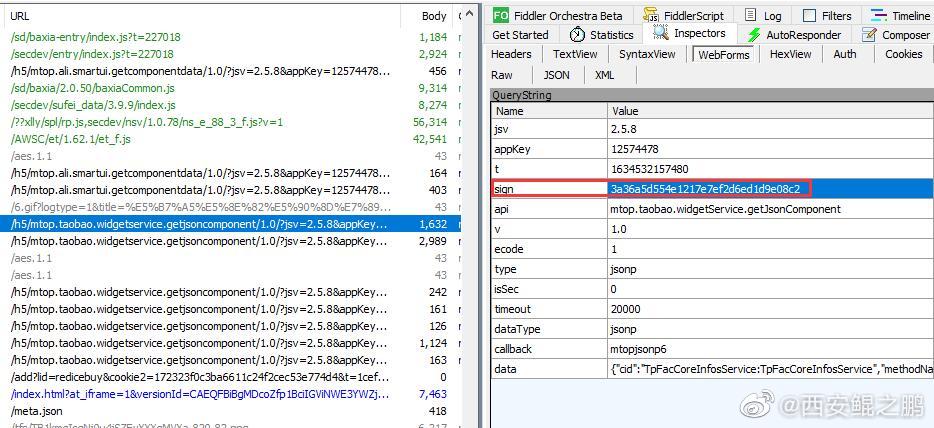Image resolution: width=934 pixels, height=428 pixels.
Task: Click the Name column header in QueryString
Action: tap(549, 111)
